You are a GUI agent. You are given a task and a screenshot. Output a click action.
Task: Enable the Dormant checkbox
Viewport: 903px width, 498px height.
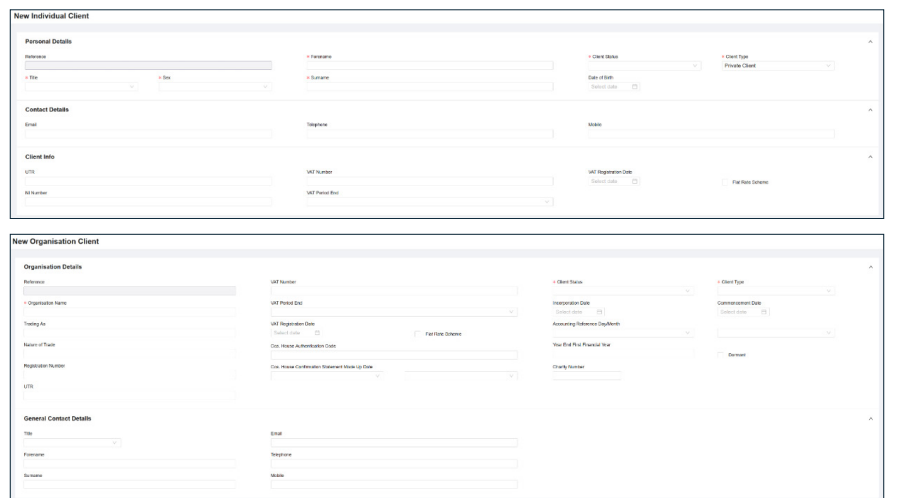[721, 355]
